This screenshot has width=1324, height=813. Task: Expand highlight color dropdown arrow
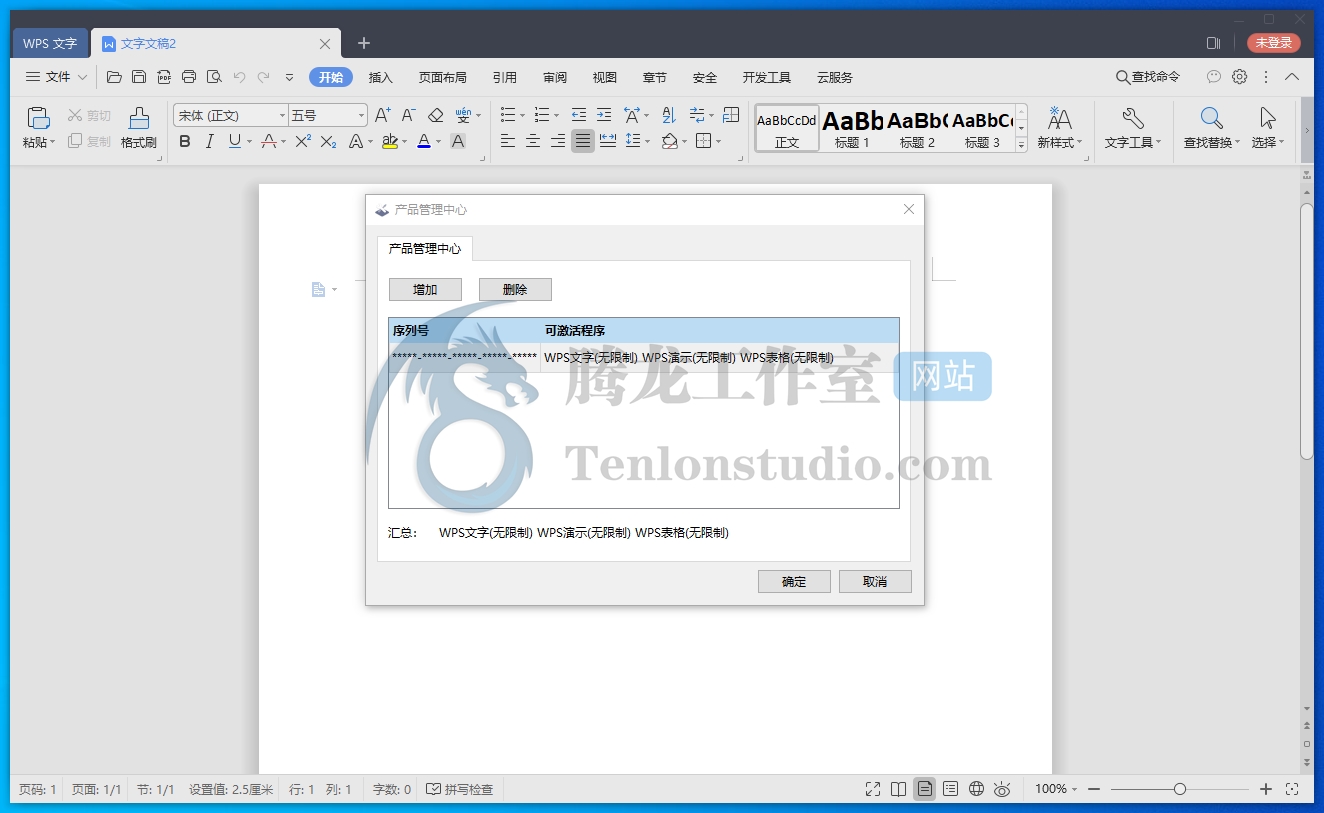(x=404, y=142)
